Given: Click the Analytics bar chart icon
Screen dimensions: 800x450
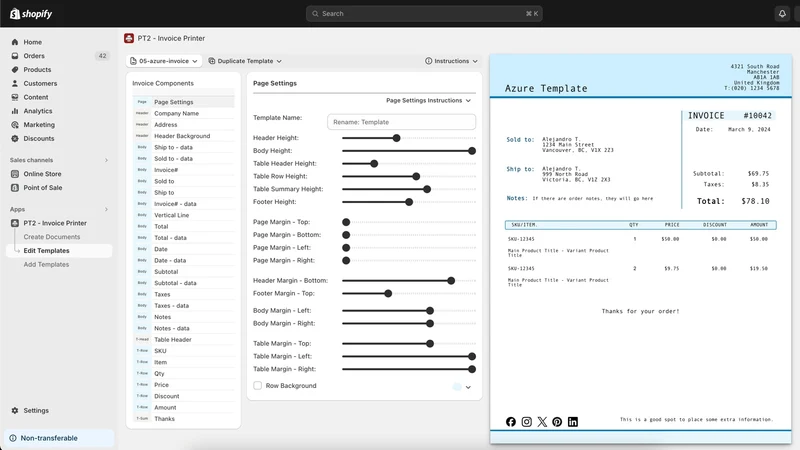Looking at the screenshot, I should tap(15, 111).
